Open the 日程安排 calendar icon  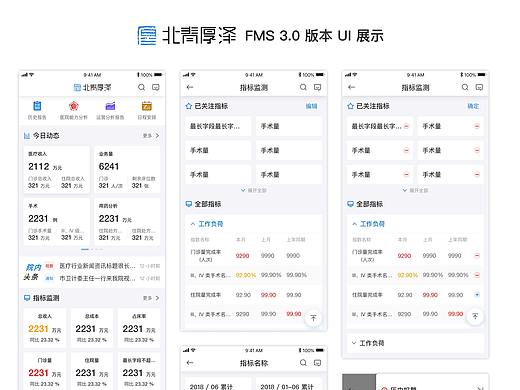pos(147,106)
